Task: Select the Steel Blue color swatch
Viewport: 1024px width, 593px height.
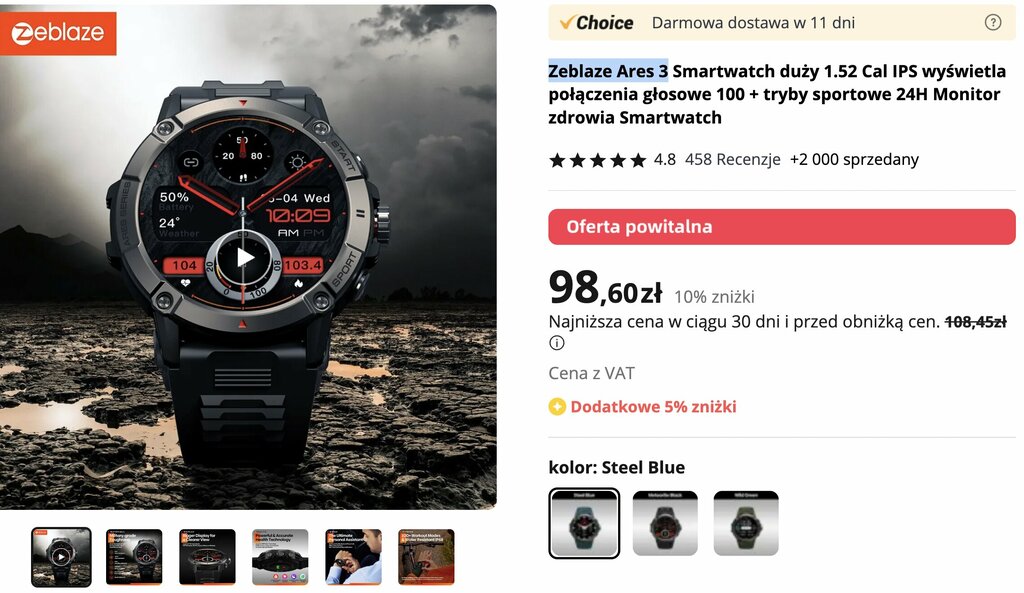Action: 584,523
